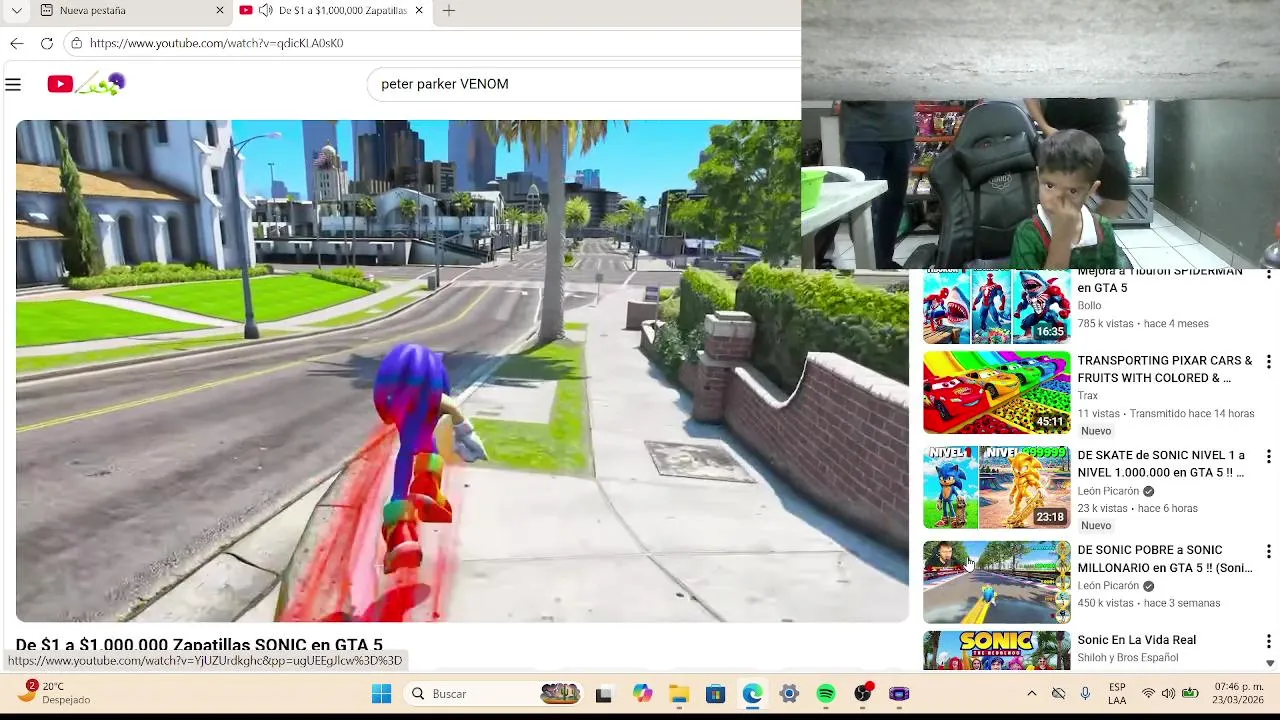Open the volume control in tray

click(x=1168, y=694)
